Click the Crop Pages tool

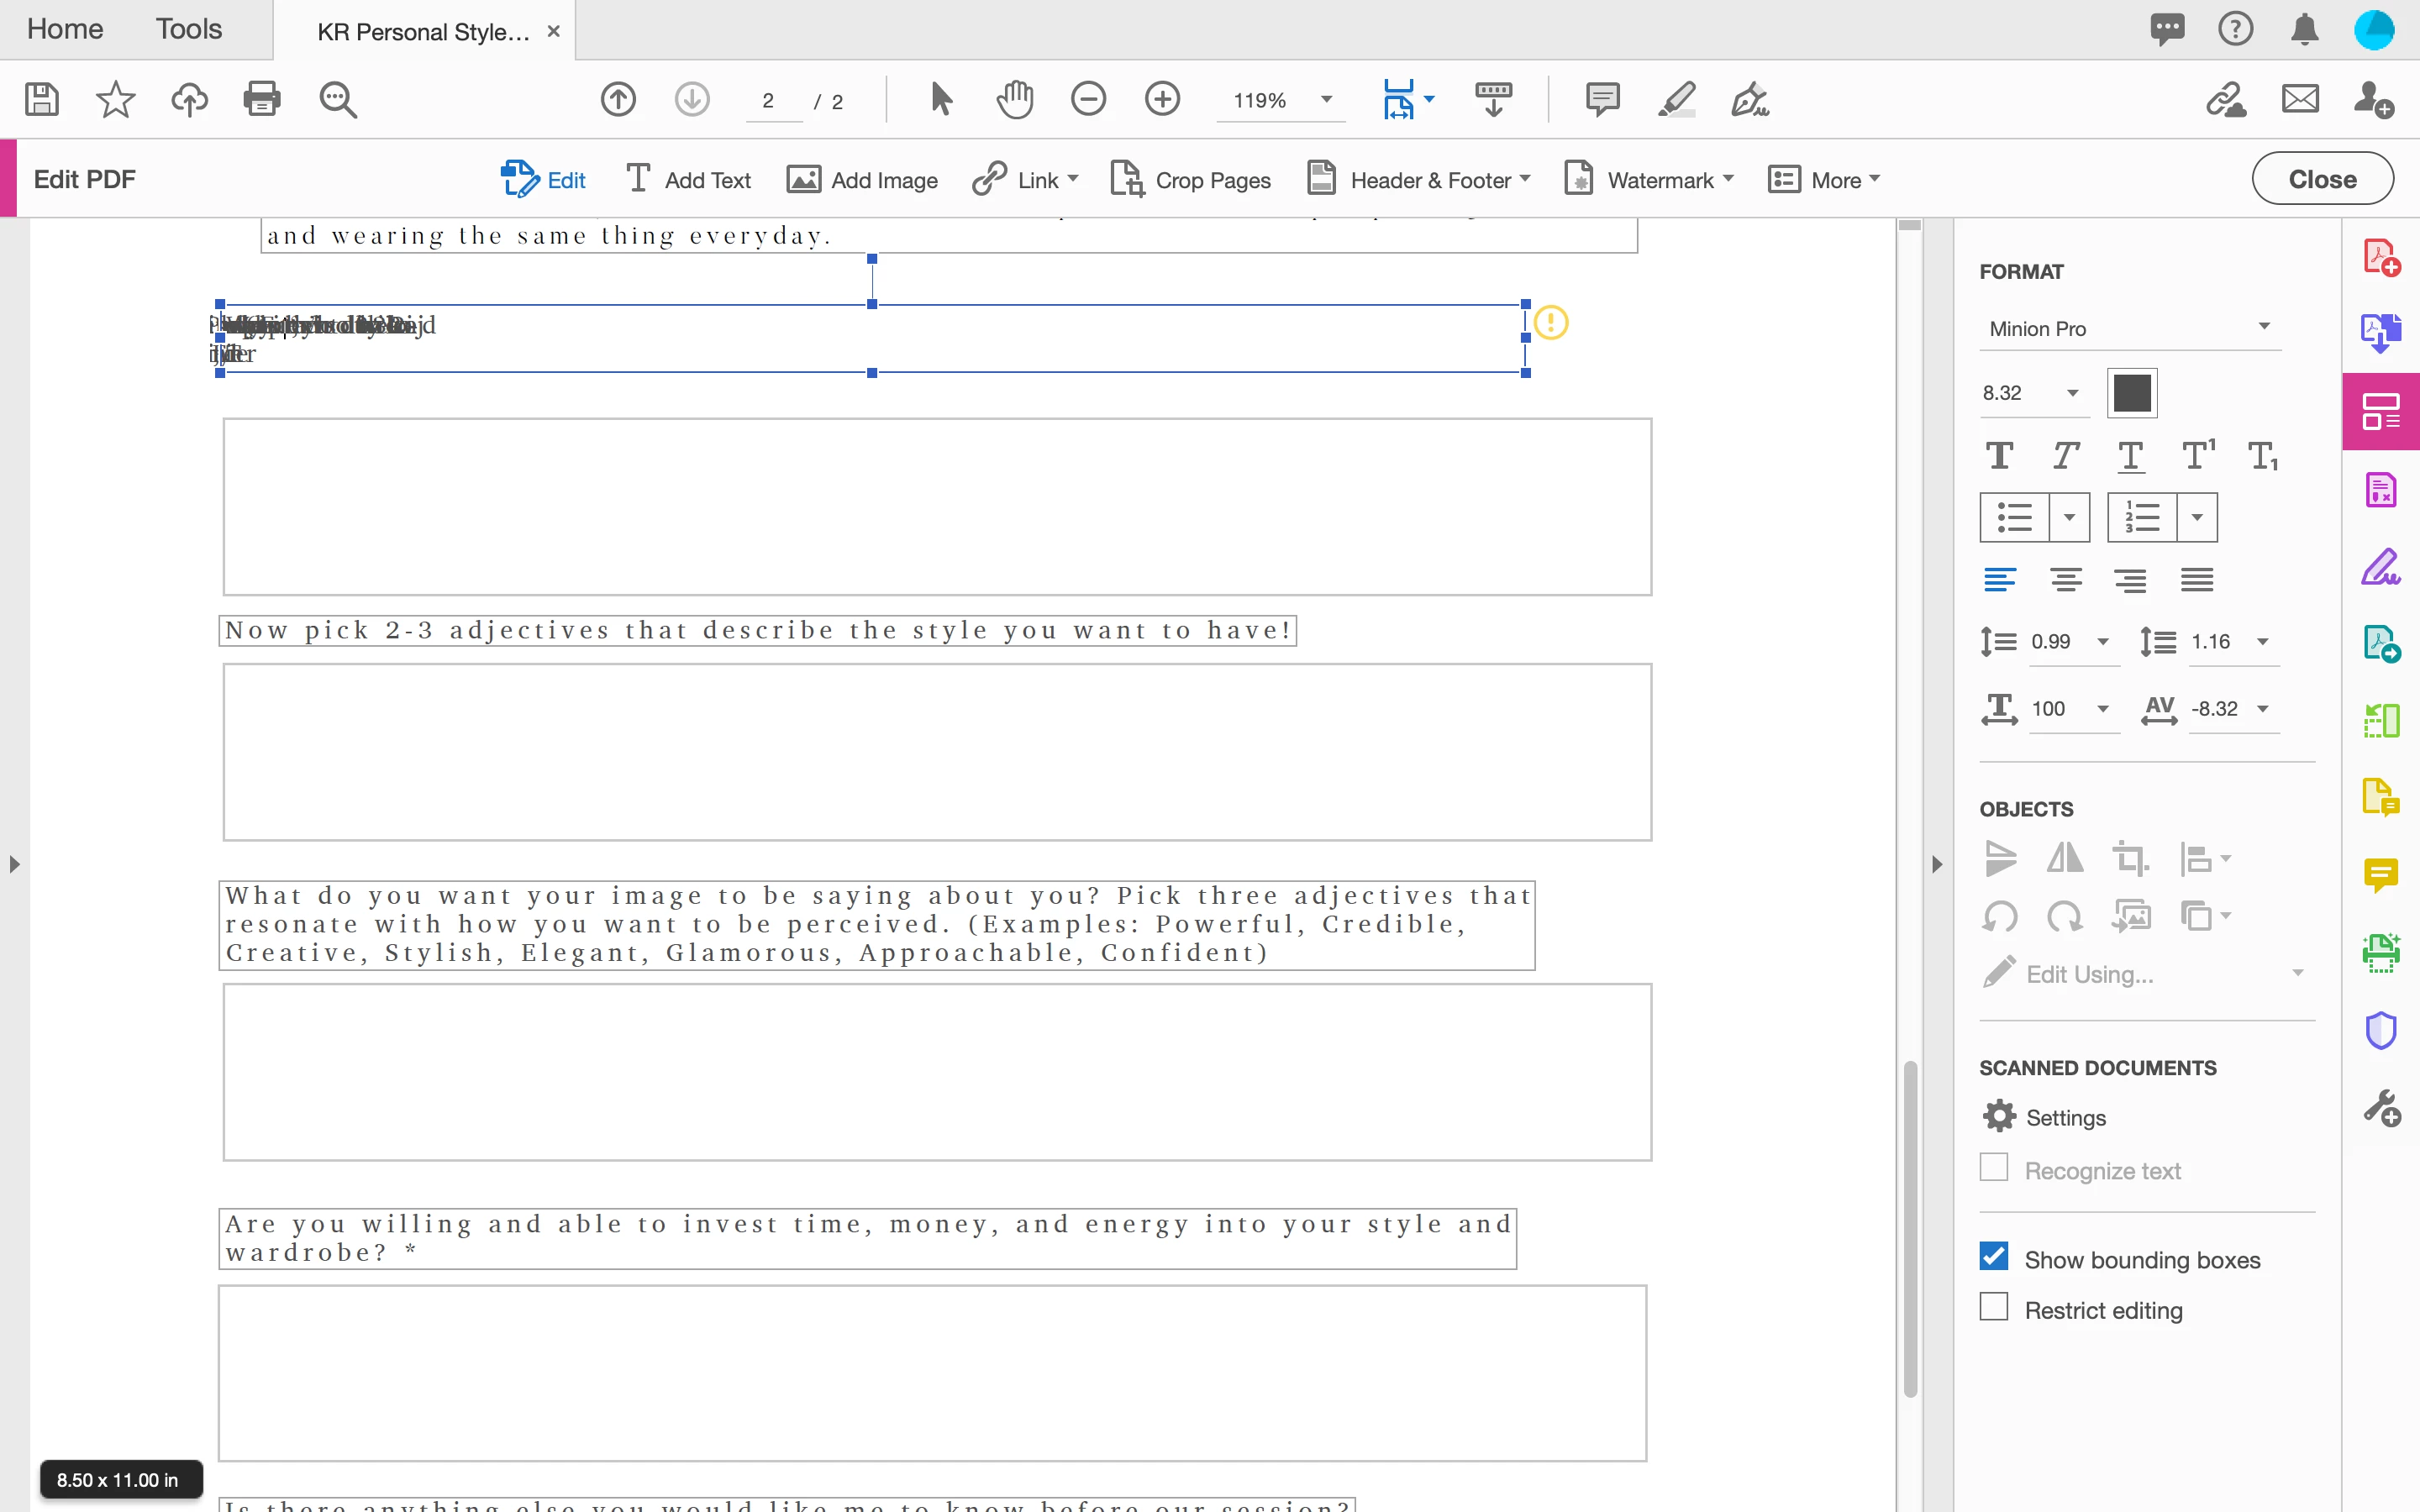pyautogui.click(x=1190, y=180)
